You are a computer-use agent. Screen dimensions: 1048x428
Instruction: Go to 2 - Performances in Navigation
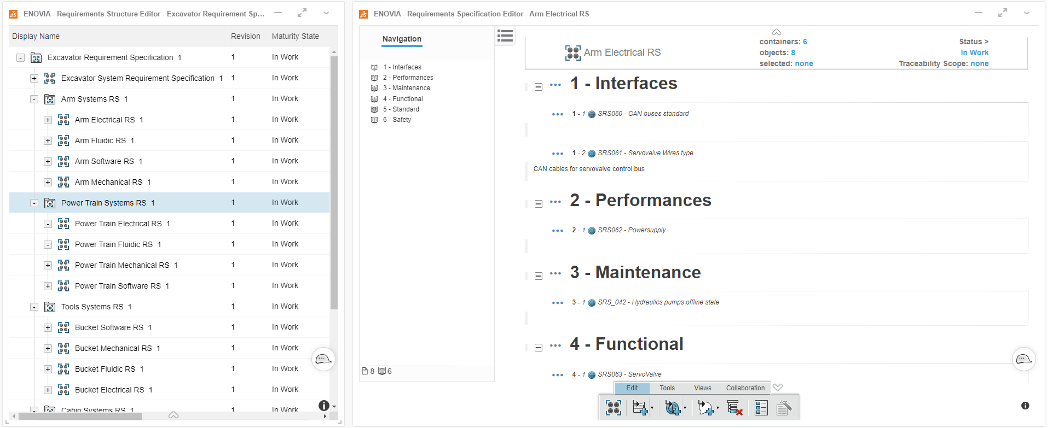pyautogui.click(x=408, y=78)
